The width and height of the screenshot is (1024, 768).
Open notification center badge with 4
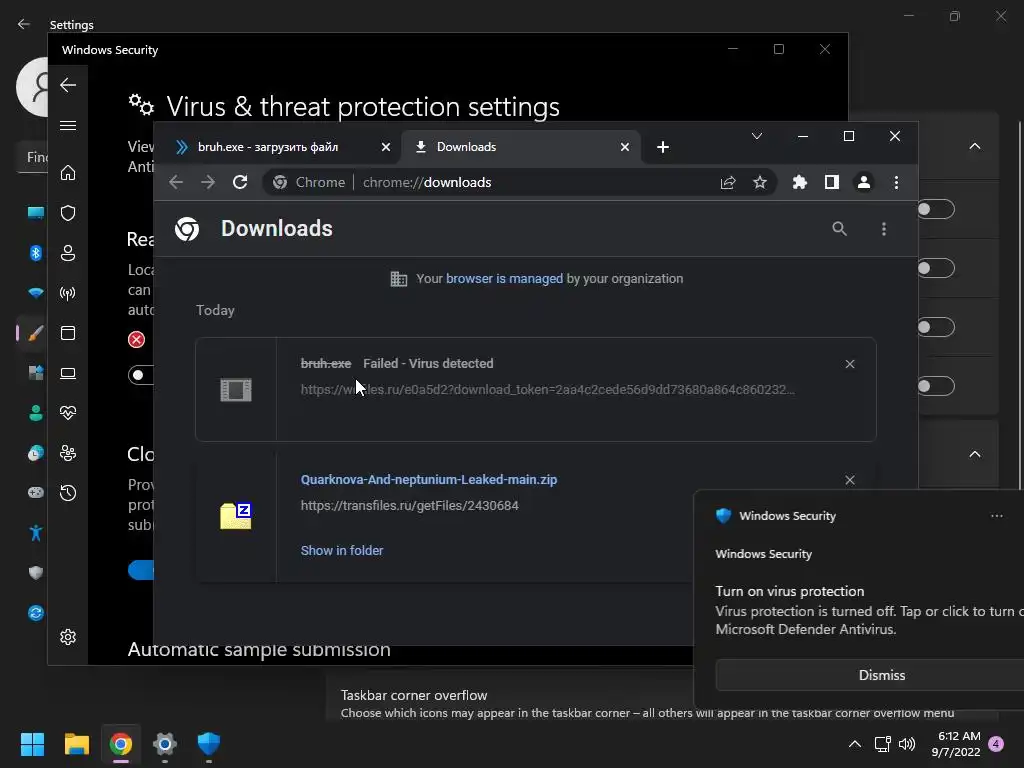click(x=996, y=744)
